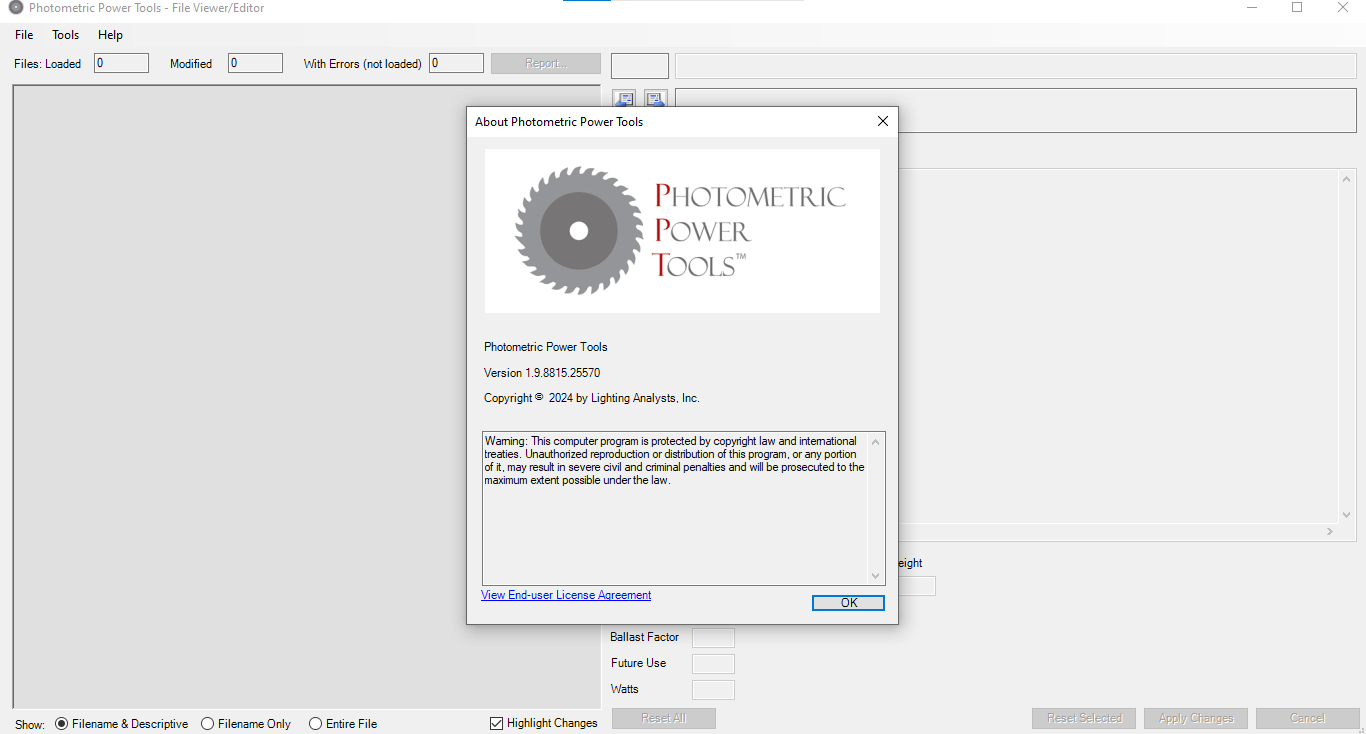This screenshot has height=734, width=1366.
Task: Click right arrow of editor horizontal scrollbar
Action: 1330,532
